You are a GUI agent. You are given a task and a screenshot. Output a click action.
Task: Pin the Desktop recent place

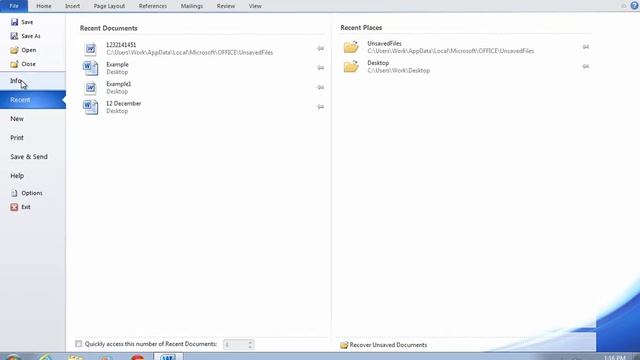point(585,66)
